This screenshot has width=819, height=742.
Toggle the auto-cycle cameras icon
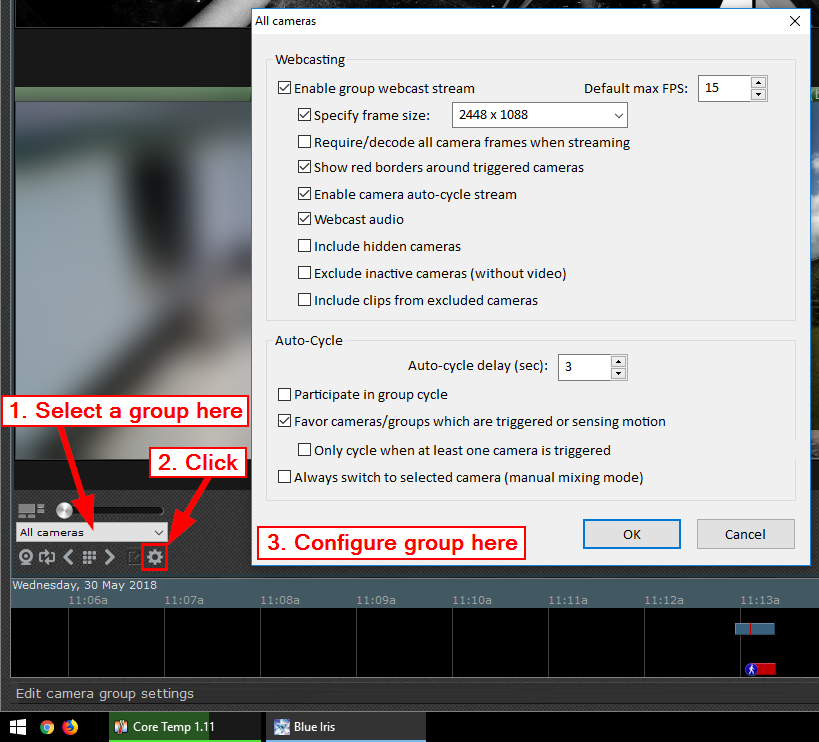(x=47, y=557)
